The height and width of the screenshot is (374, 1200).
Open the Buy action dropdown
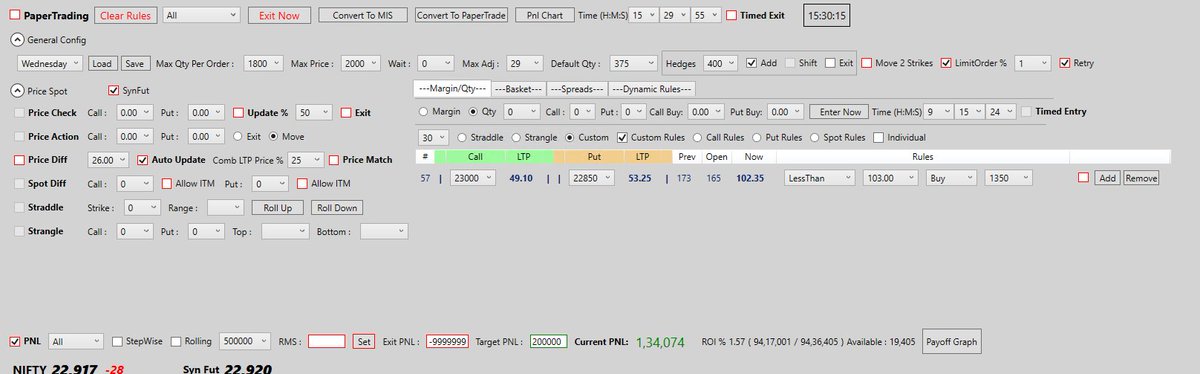(x=951, y=178)
